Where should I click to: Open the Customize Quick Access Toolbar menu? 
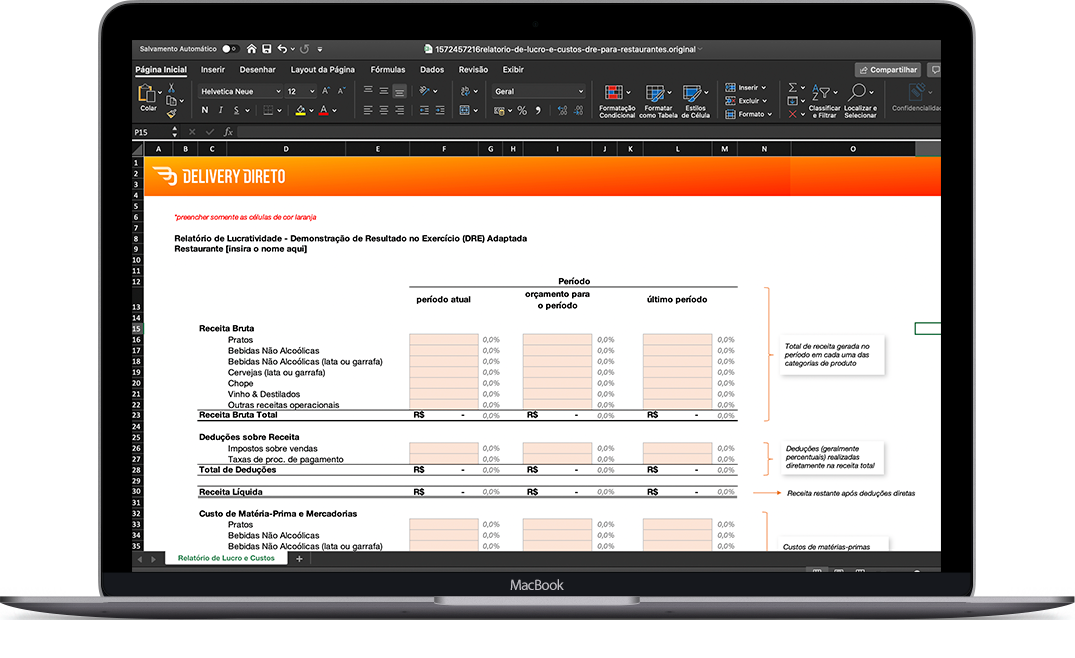coord(320,49)
